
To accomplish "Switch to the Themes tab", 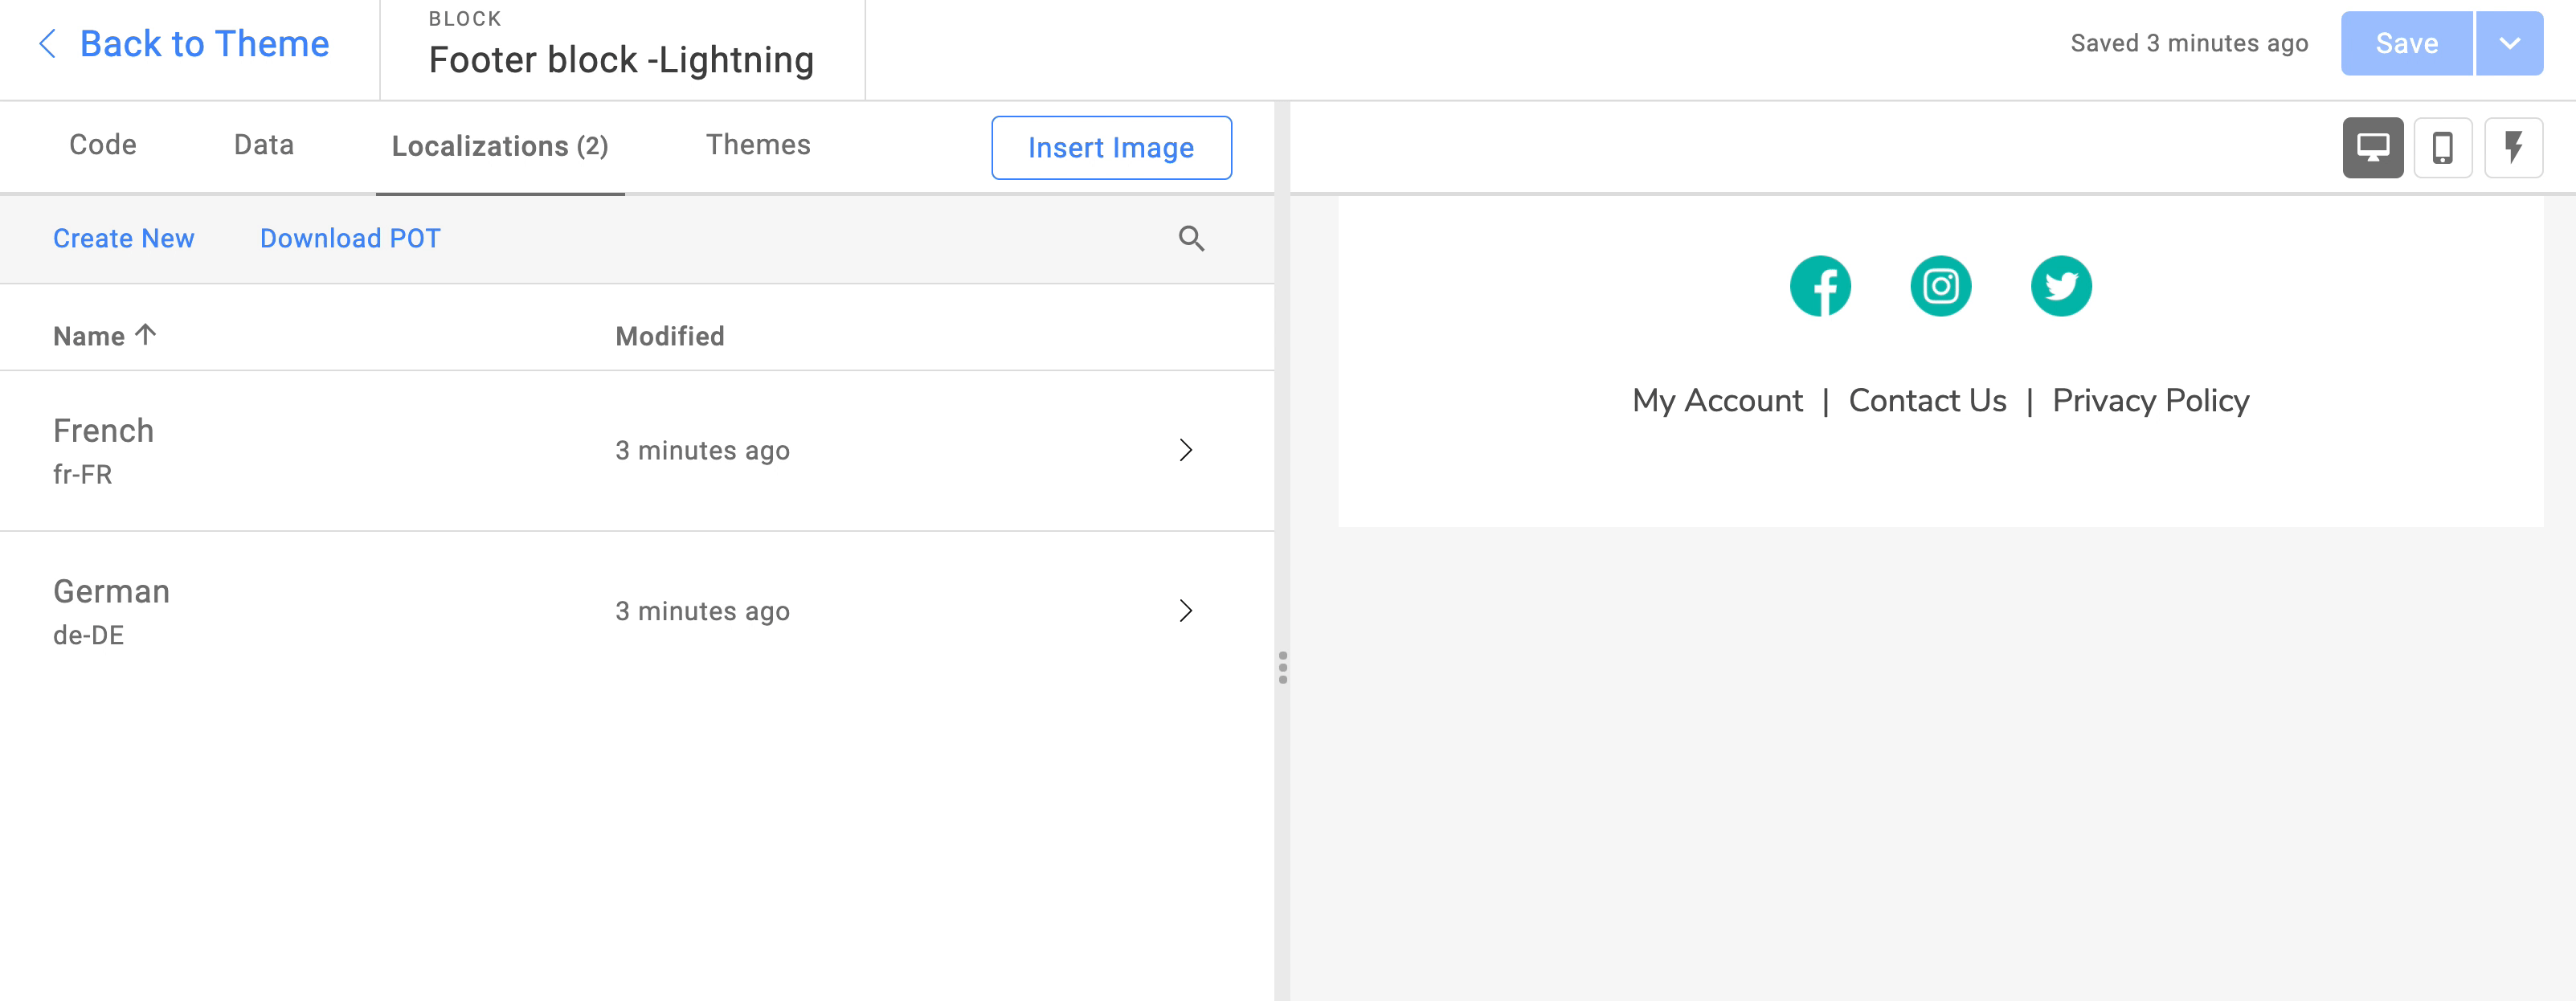I will [758, 145].
